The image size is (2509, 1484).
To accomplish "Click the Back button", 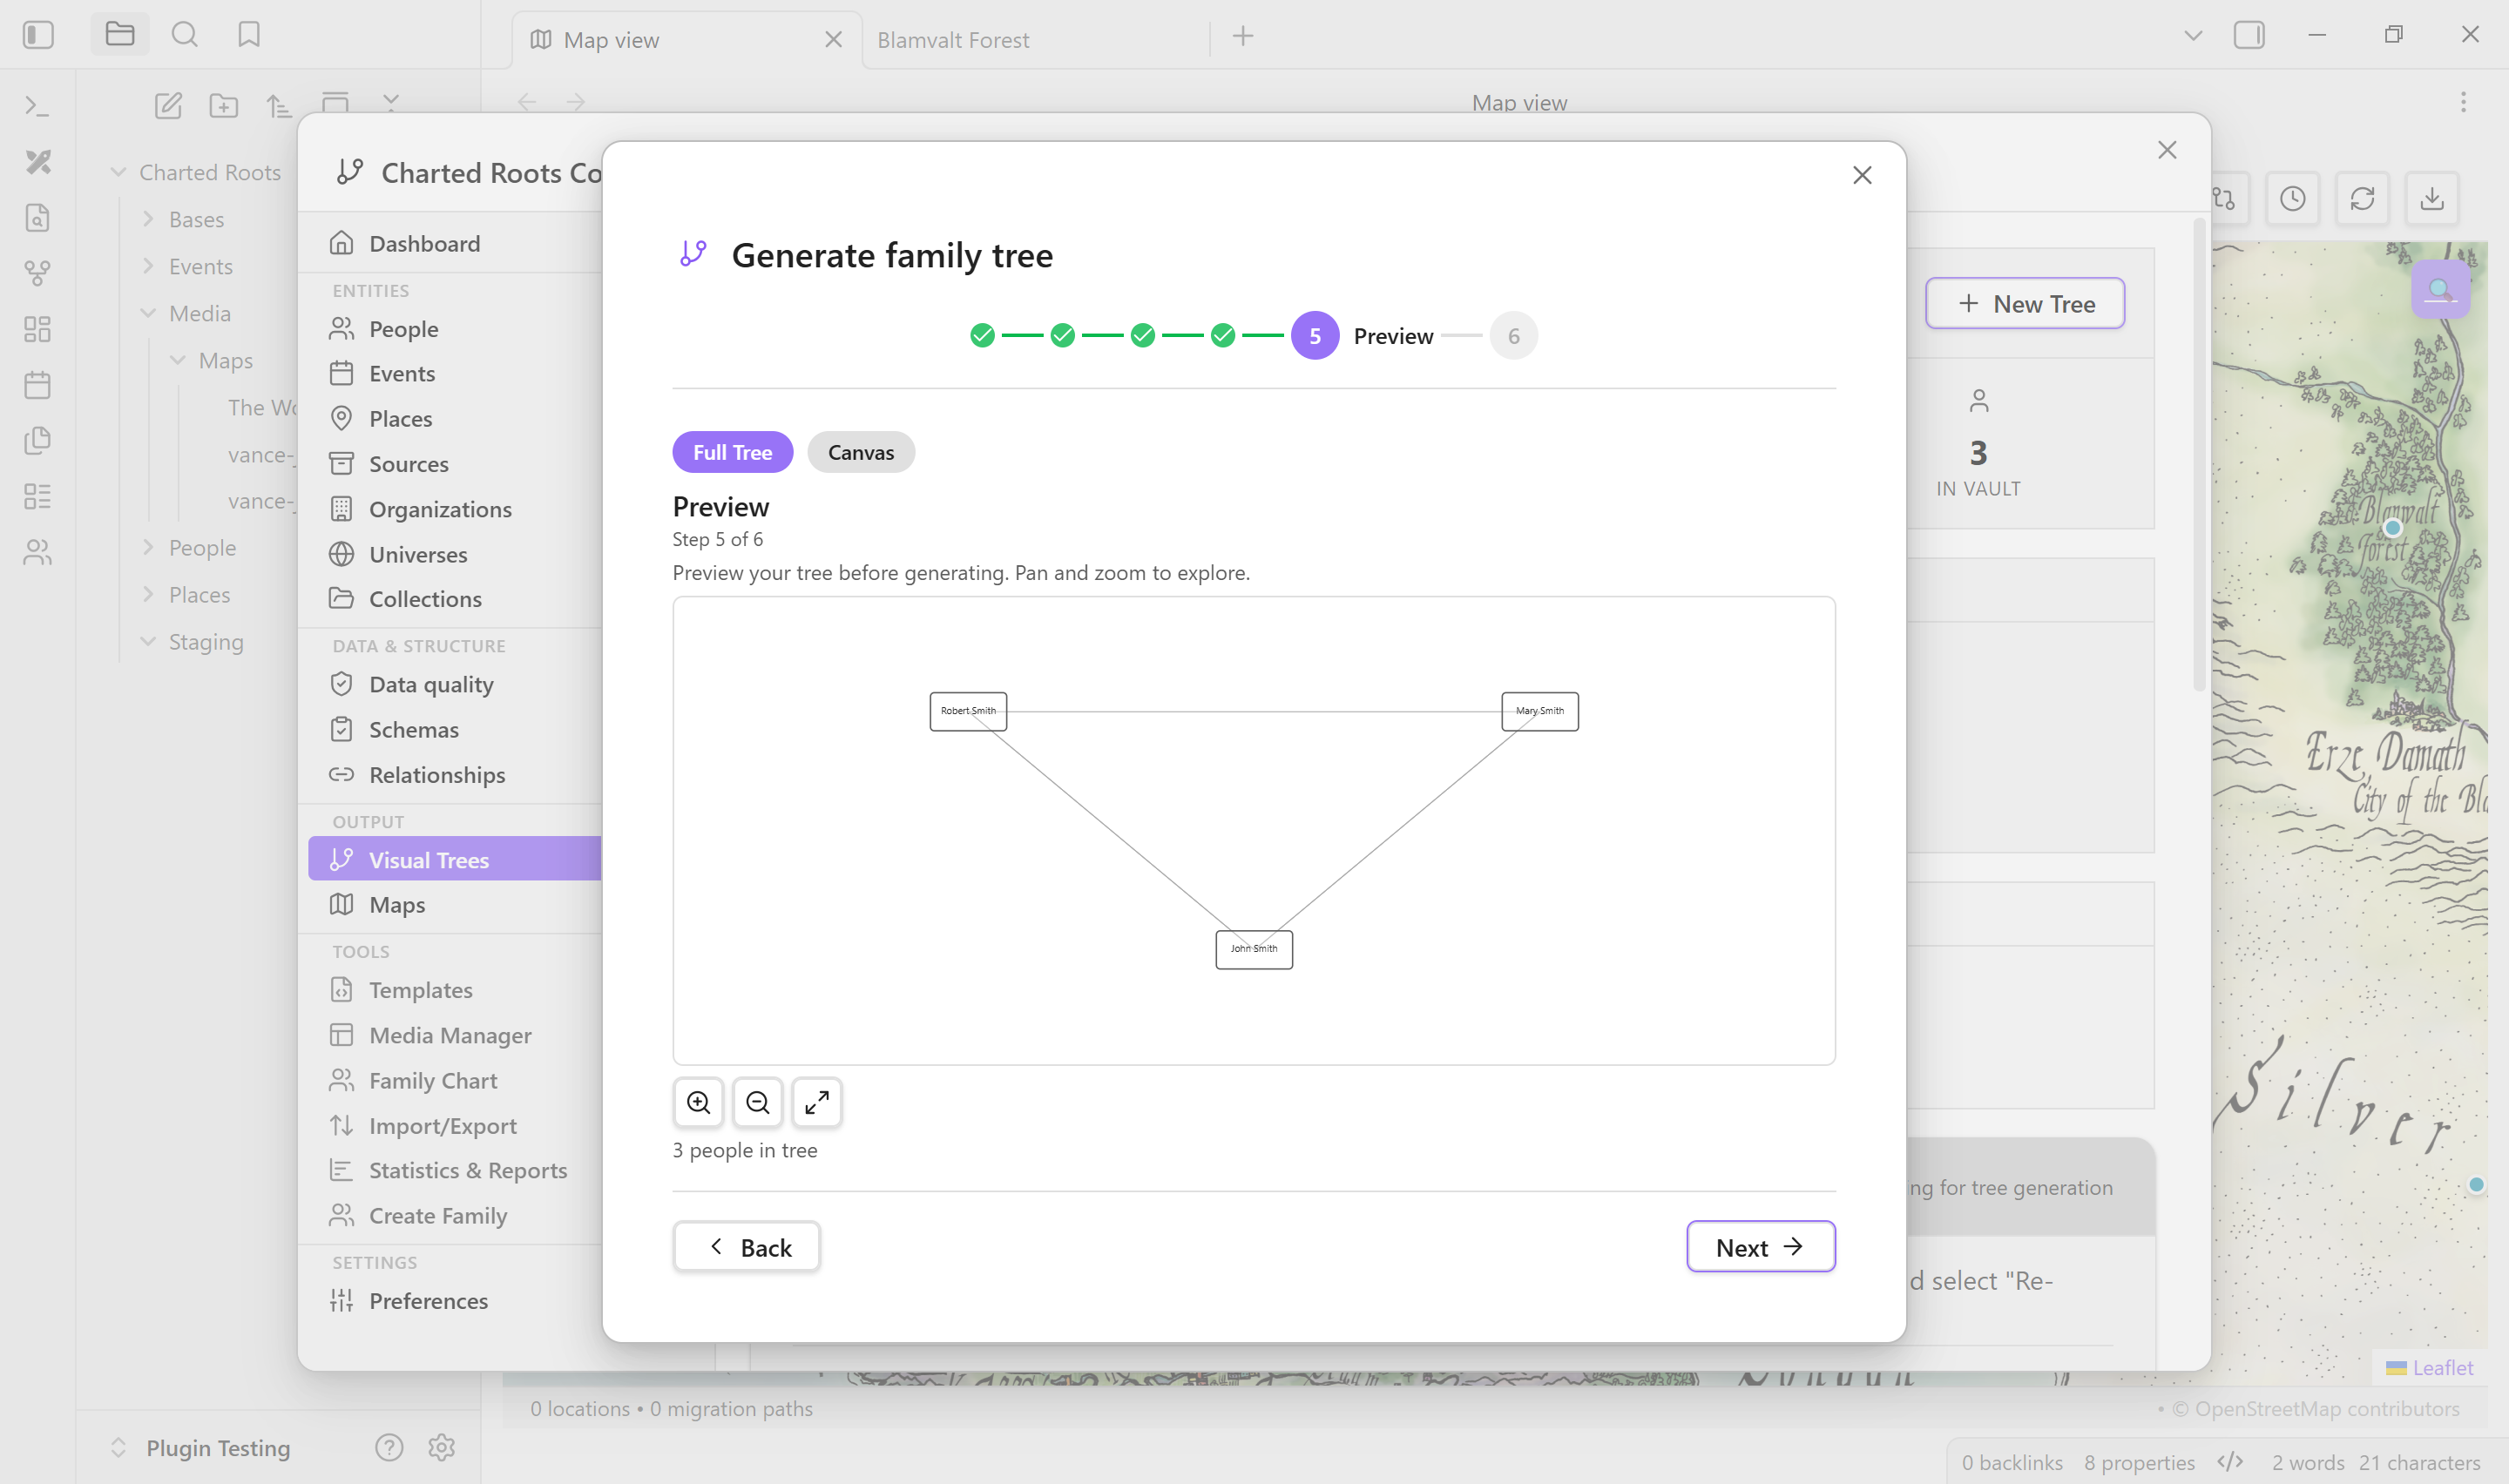I will 746,1247.
